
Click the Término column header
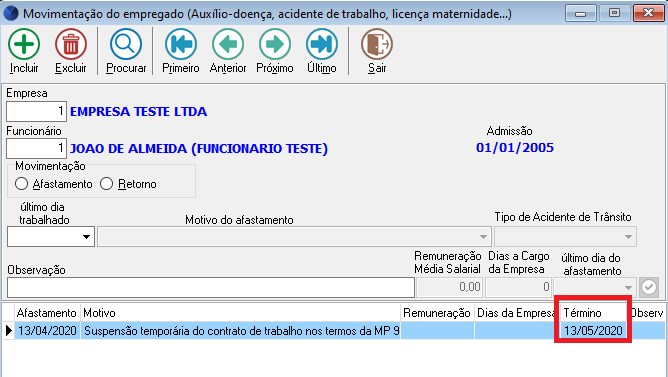(593, 313)
